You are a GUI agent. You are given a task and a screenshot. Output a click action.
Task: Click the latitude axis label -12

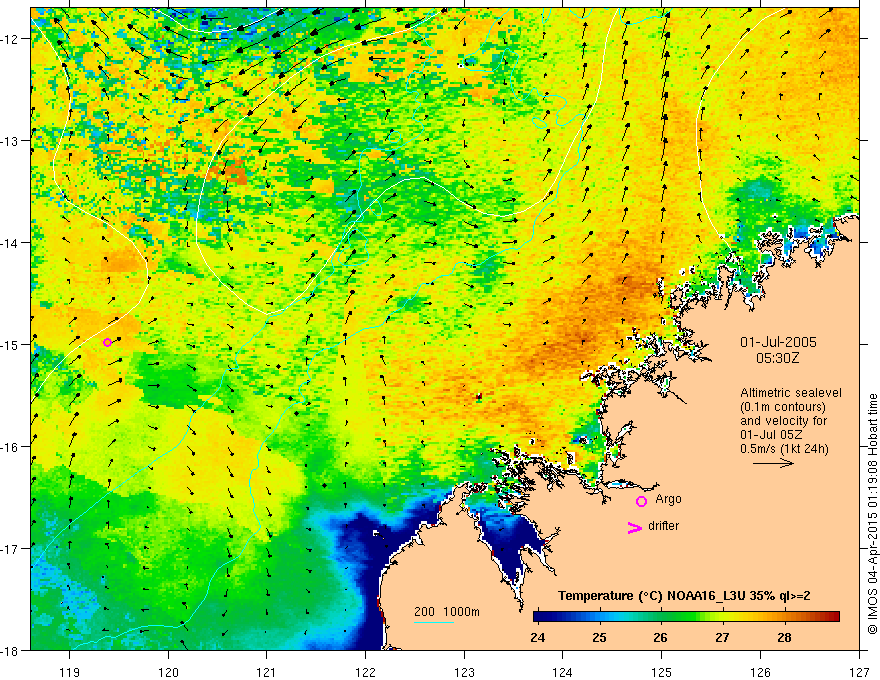tap(10, 39)
